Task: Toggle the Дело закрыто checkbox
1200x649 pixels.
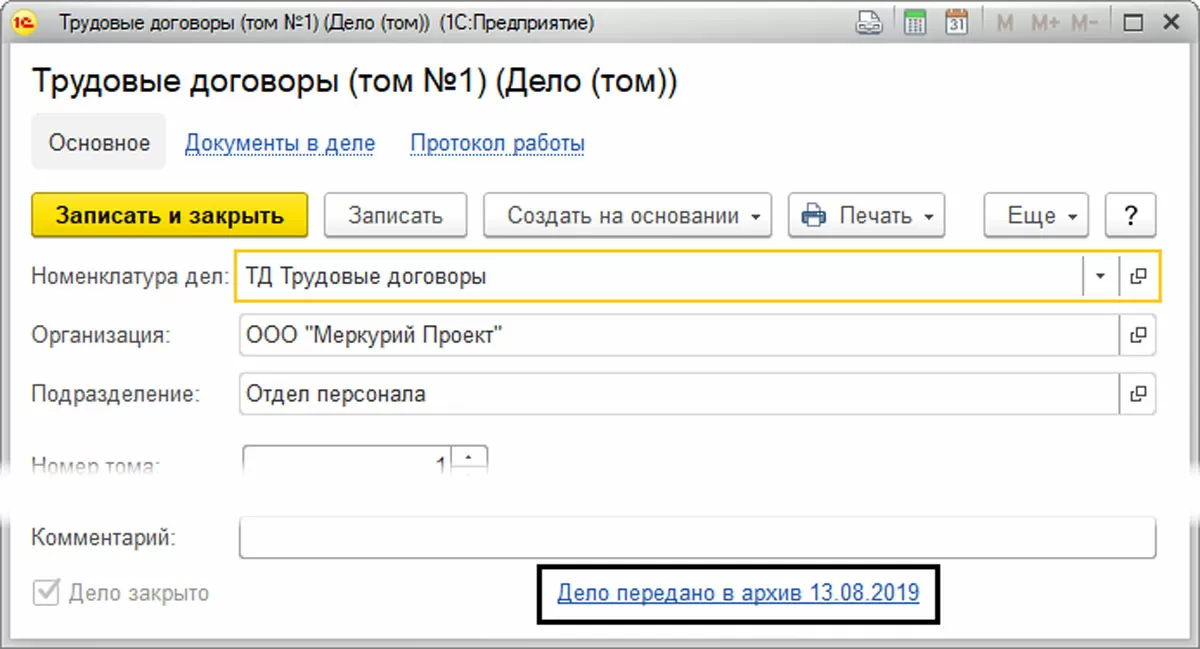Action: (x=46, y=593)
